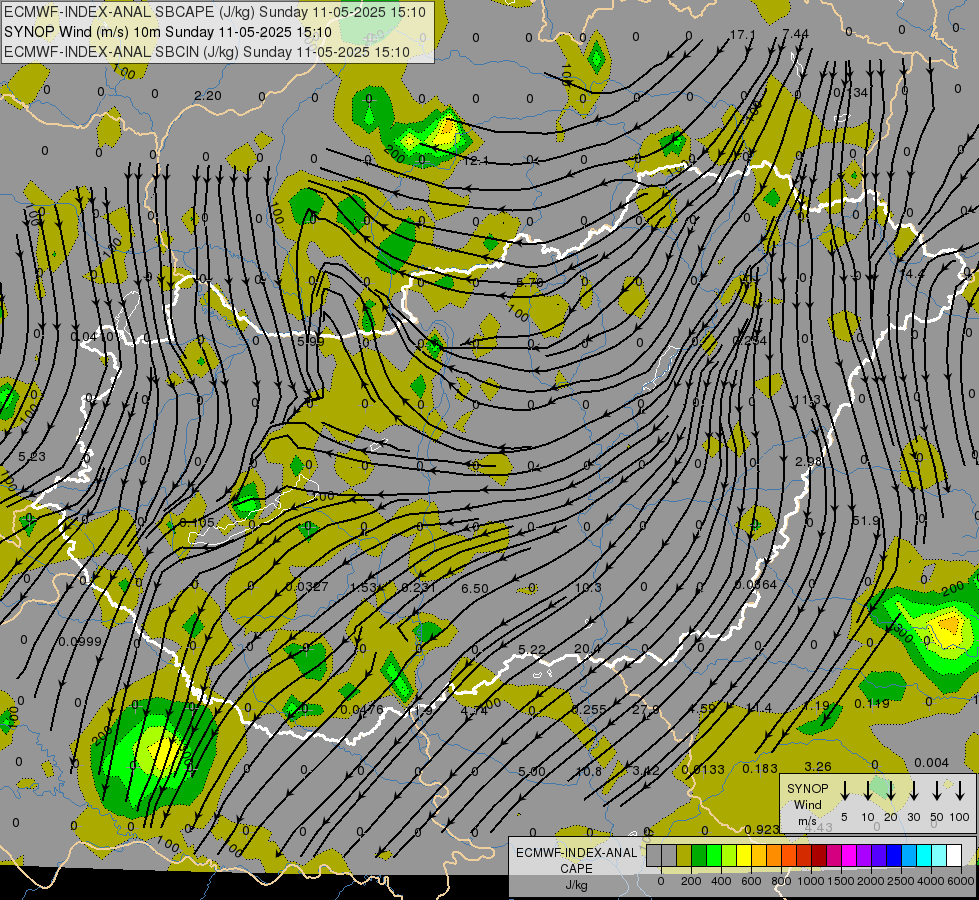Pick the bright magenta CAPE legend swatch
The width and height of the screenshot is (979, 900).
(849, 855)
